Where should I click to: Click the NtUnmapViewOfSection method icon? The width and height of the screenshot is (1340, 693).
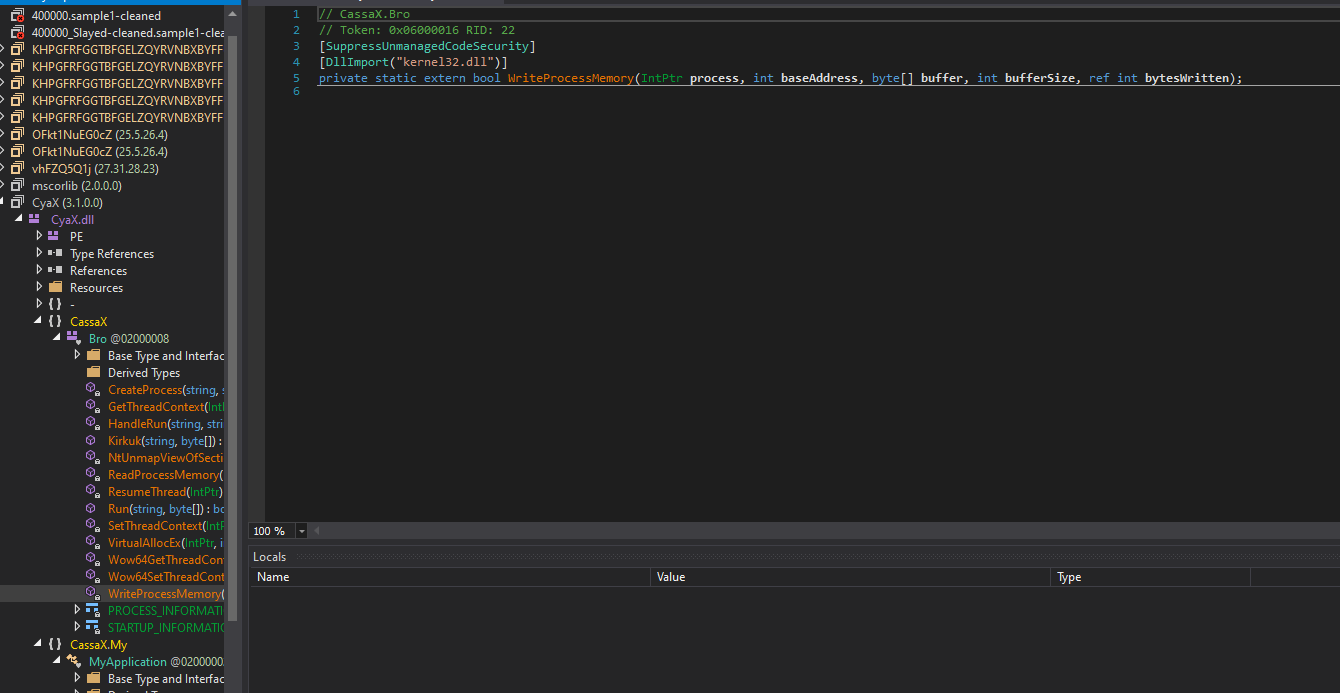(x=93, y=458)
